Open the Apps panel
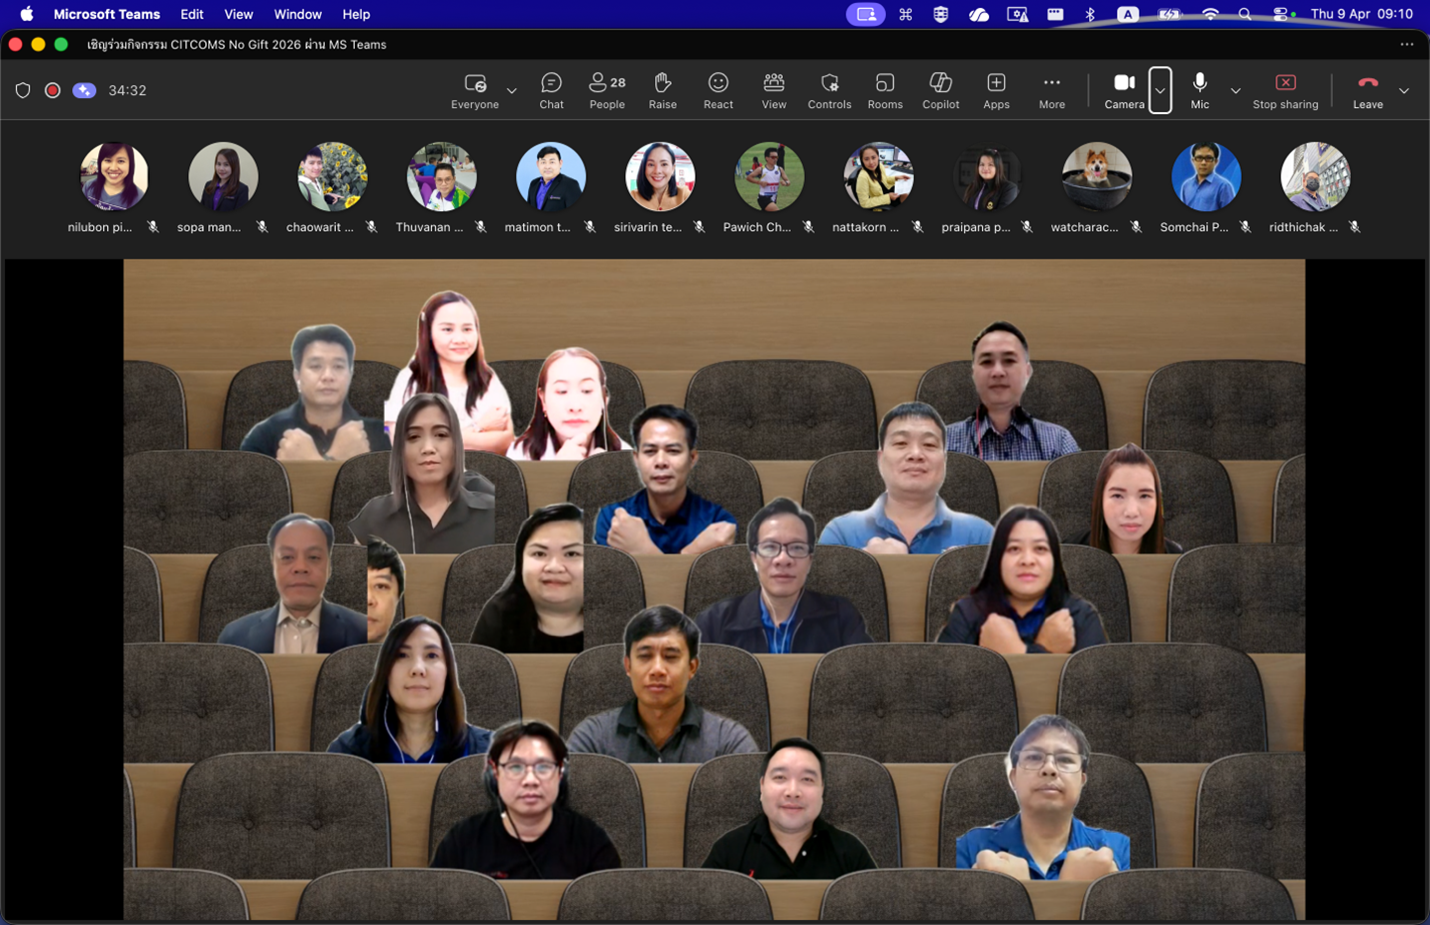 coord(996,90)
